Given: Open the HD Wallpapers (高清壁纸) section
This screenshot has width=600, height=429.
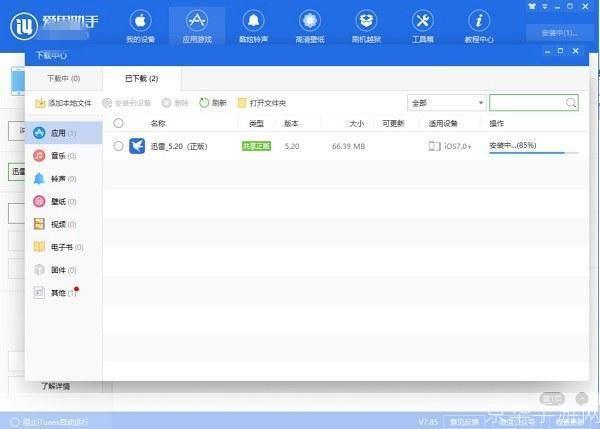Looking at the screenshot, I should [310, 26].
